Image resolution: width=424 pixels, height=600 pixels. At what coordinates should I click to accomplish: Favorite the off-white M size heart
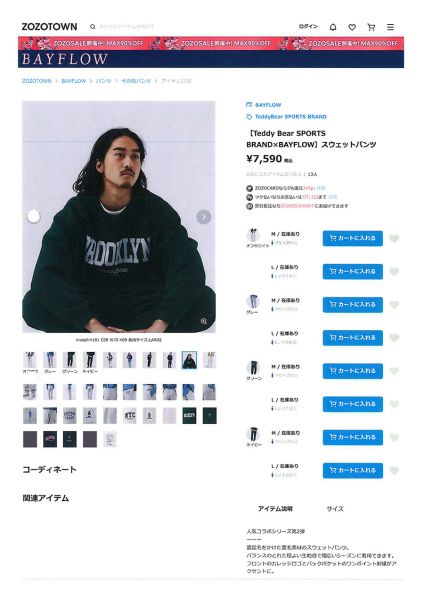tap(394, 238)
